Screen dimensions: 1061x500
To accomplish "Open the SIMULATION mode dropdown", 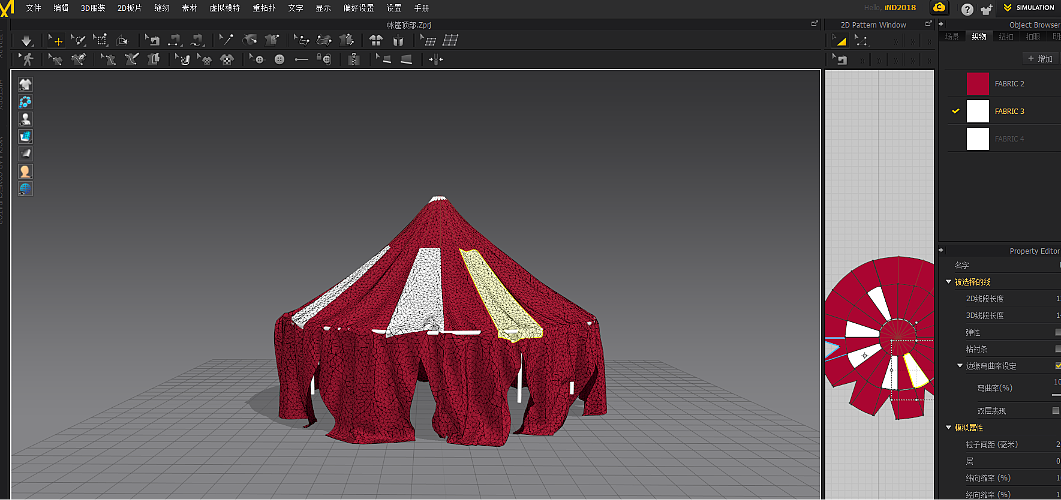I will pos(1029,7).
